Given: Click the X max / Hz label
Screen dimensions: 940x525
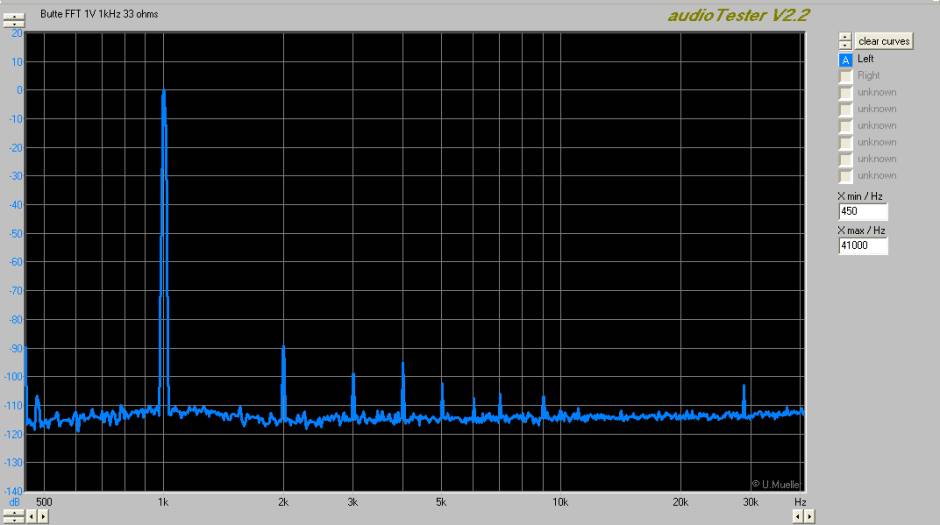Looking at the screenshot, I should (861, 230).
